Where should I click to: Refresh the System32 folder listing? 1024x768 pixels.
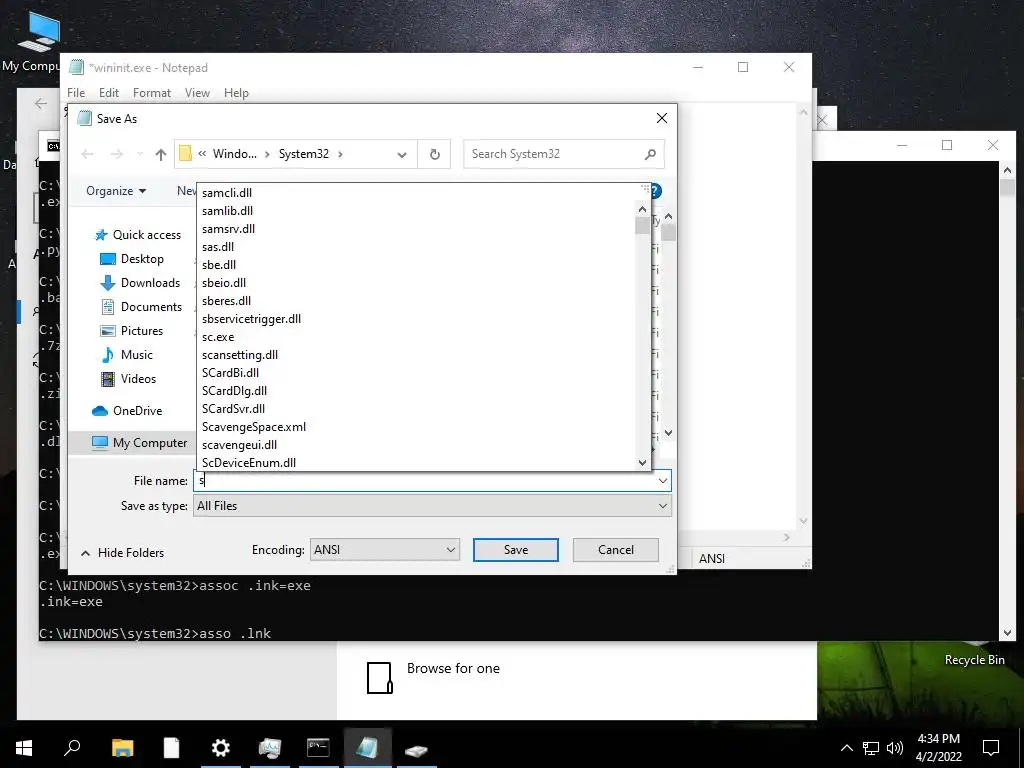click(x=434, y=154)
